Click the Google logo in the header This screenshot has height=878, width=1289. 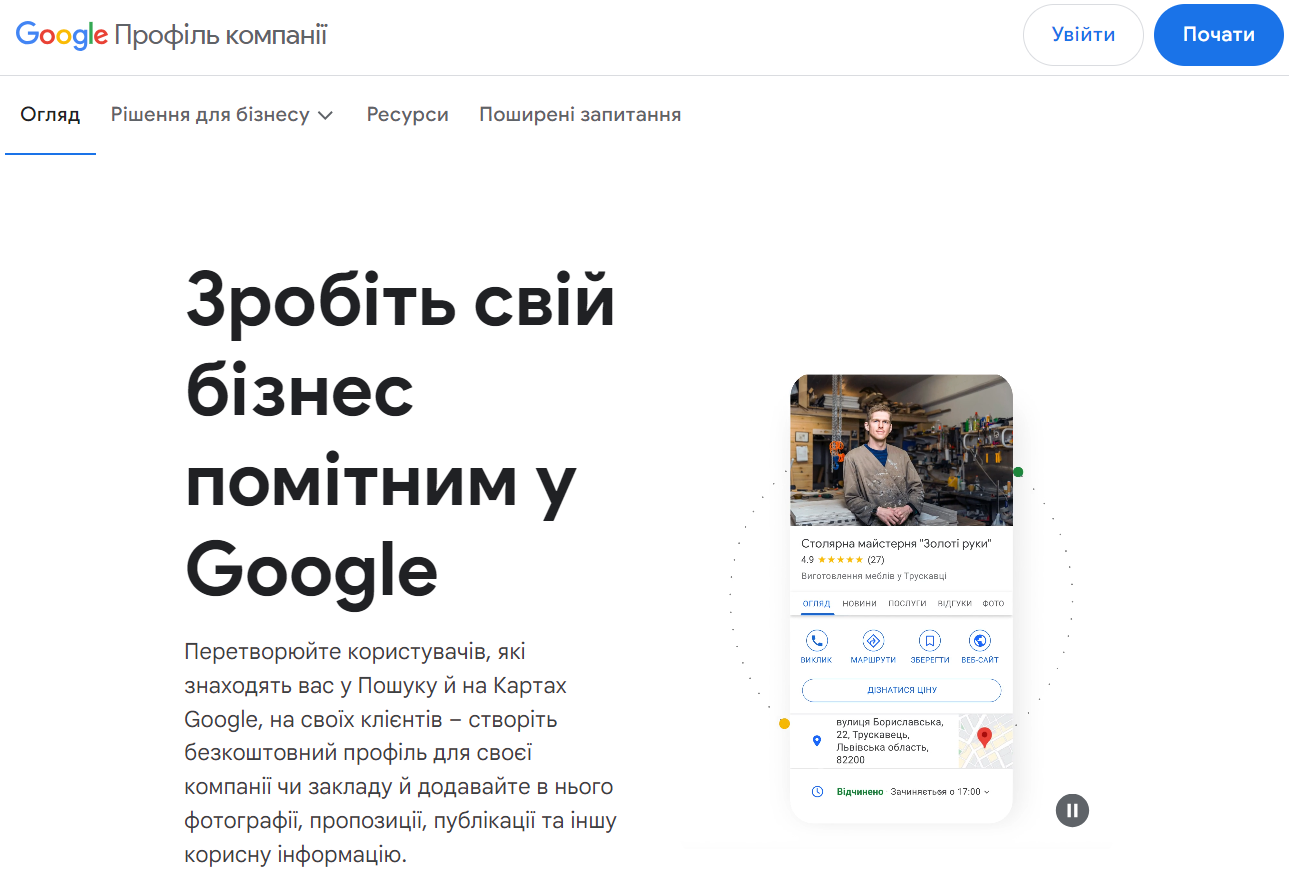pos(63,34)
